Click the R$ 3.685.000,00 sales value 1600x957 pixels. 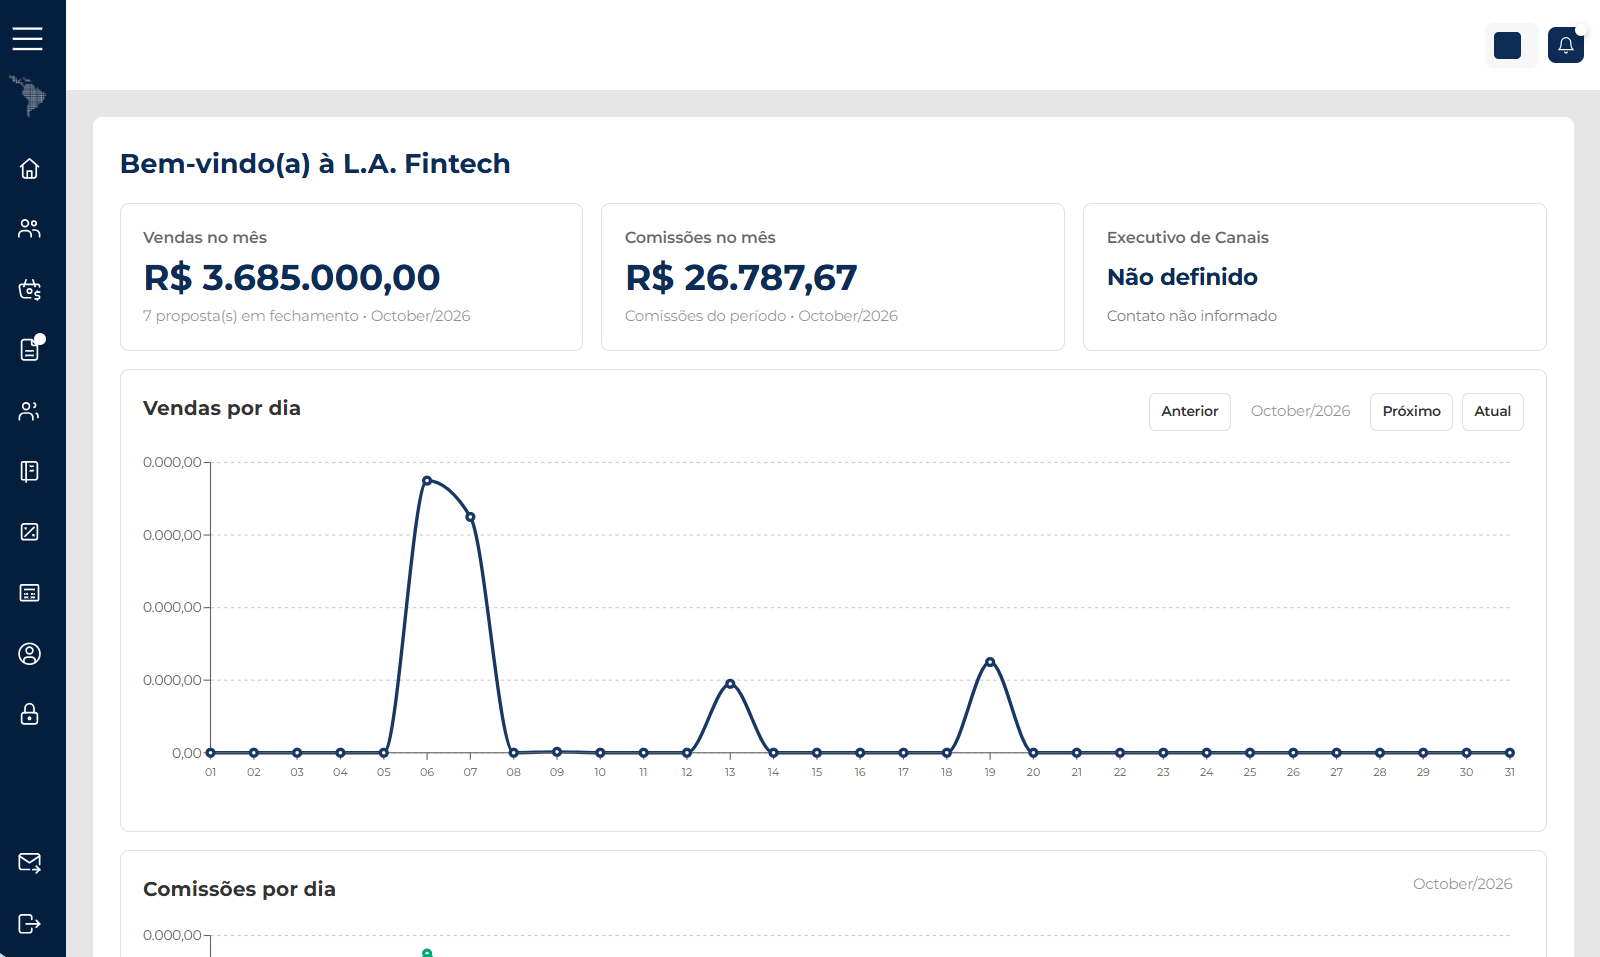[x=292, y=278]
